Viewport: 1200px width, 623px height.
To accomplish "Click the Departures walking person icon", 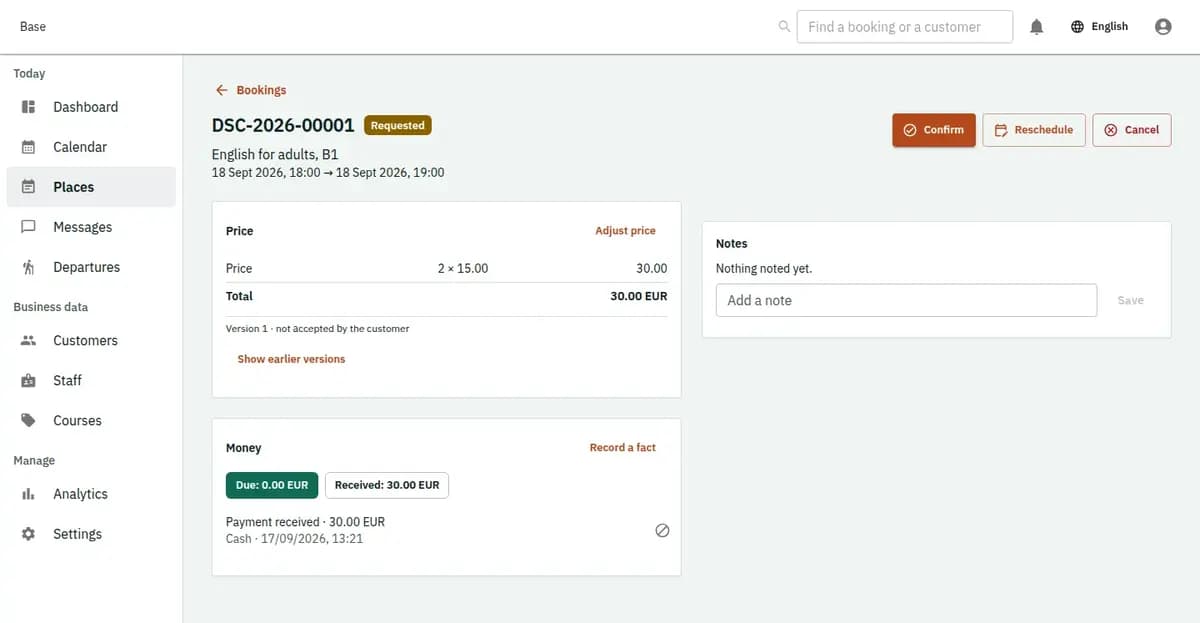I will click(x=29, y=267).
